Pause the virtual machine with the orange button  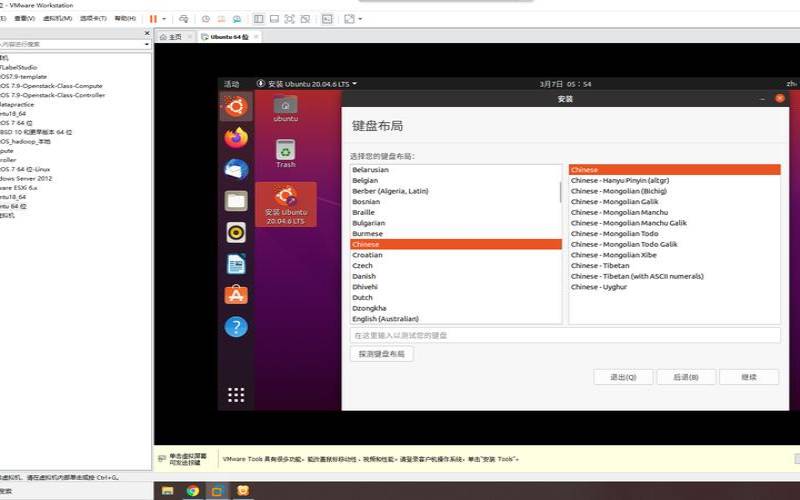point(153,19)
